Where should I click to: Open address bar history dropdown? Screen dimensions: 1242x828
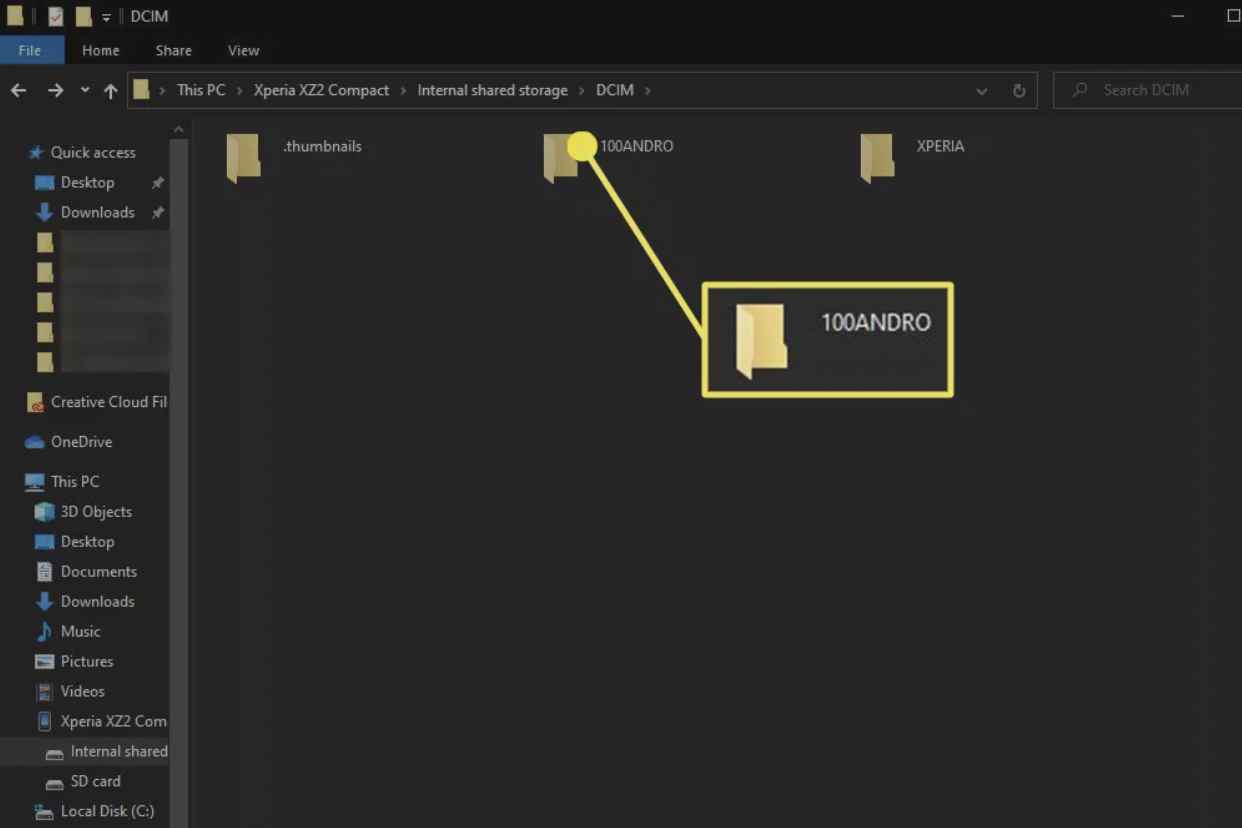(982, 90)
